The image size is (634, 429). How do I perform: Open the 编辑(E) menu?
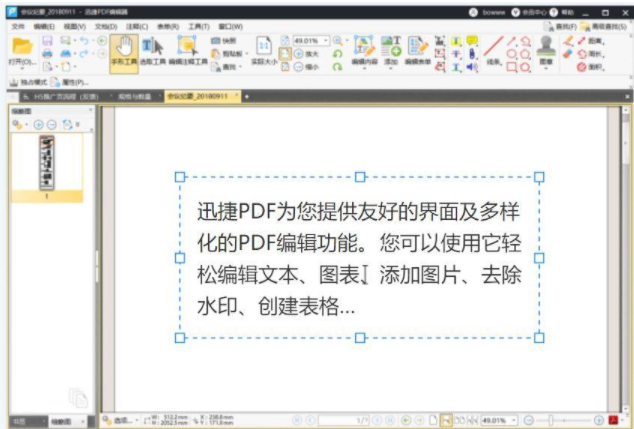44,26
